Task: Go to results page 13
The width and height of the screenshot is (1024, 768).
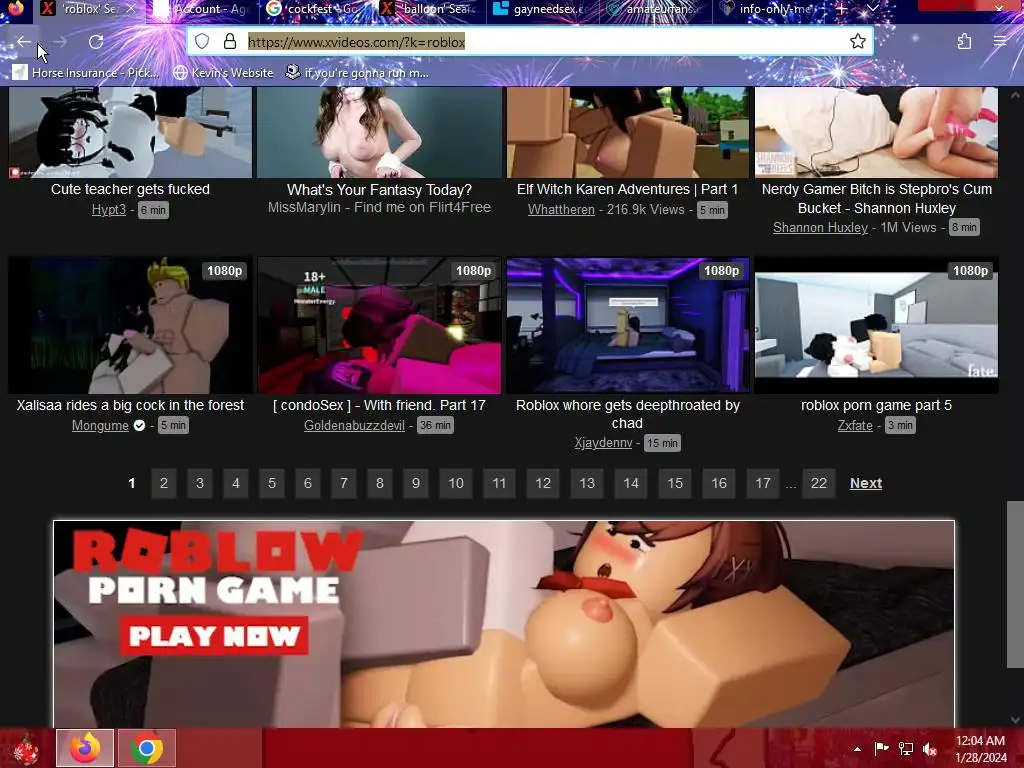Action: tap(586, 483)
